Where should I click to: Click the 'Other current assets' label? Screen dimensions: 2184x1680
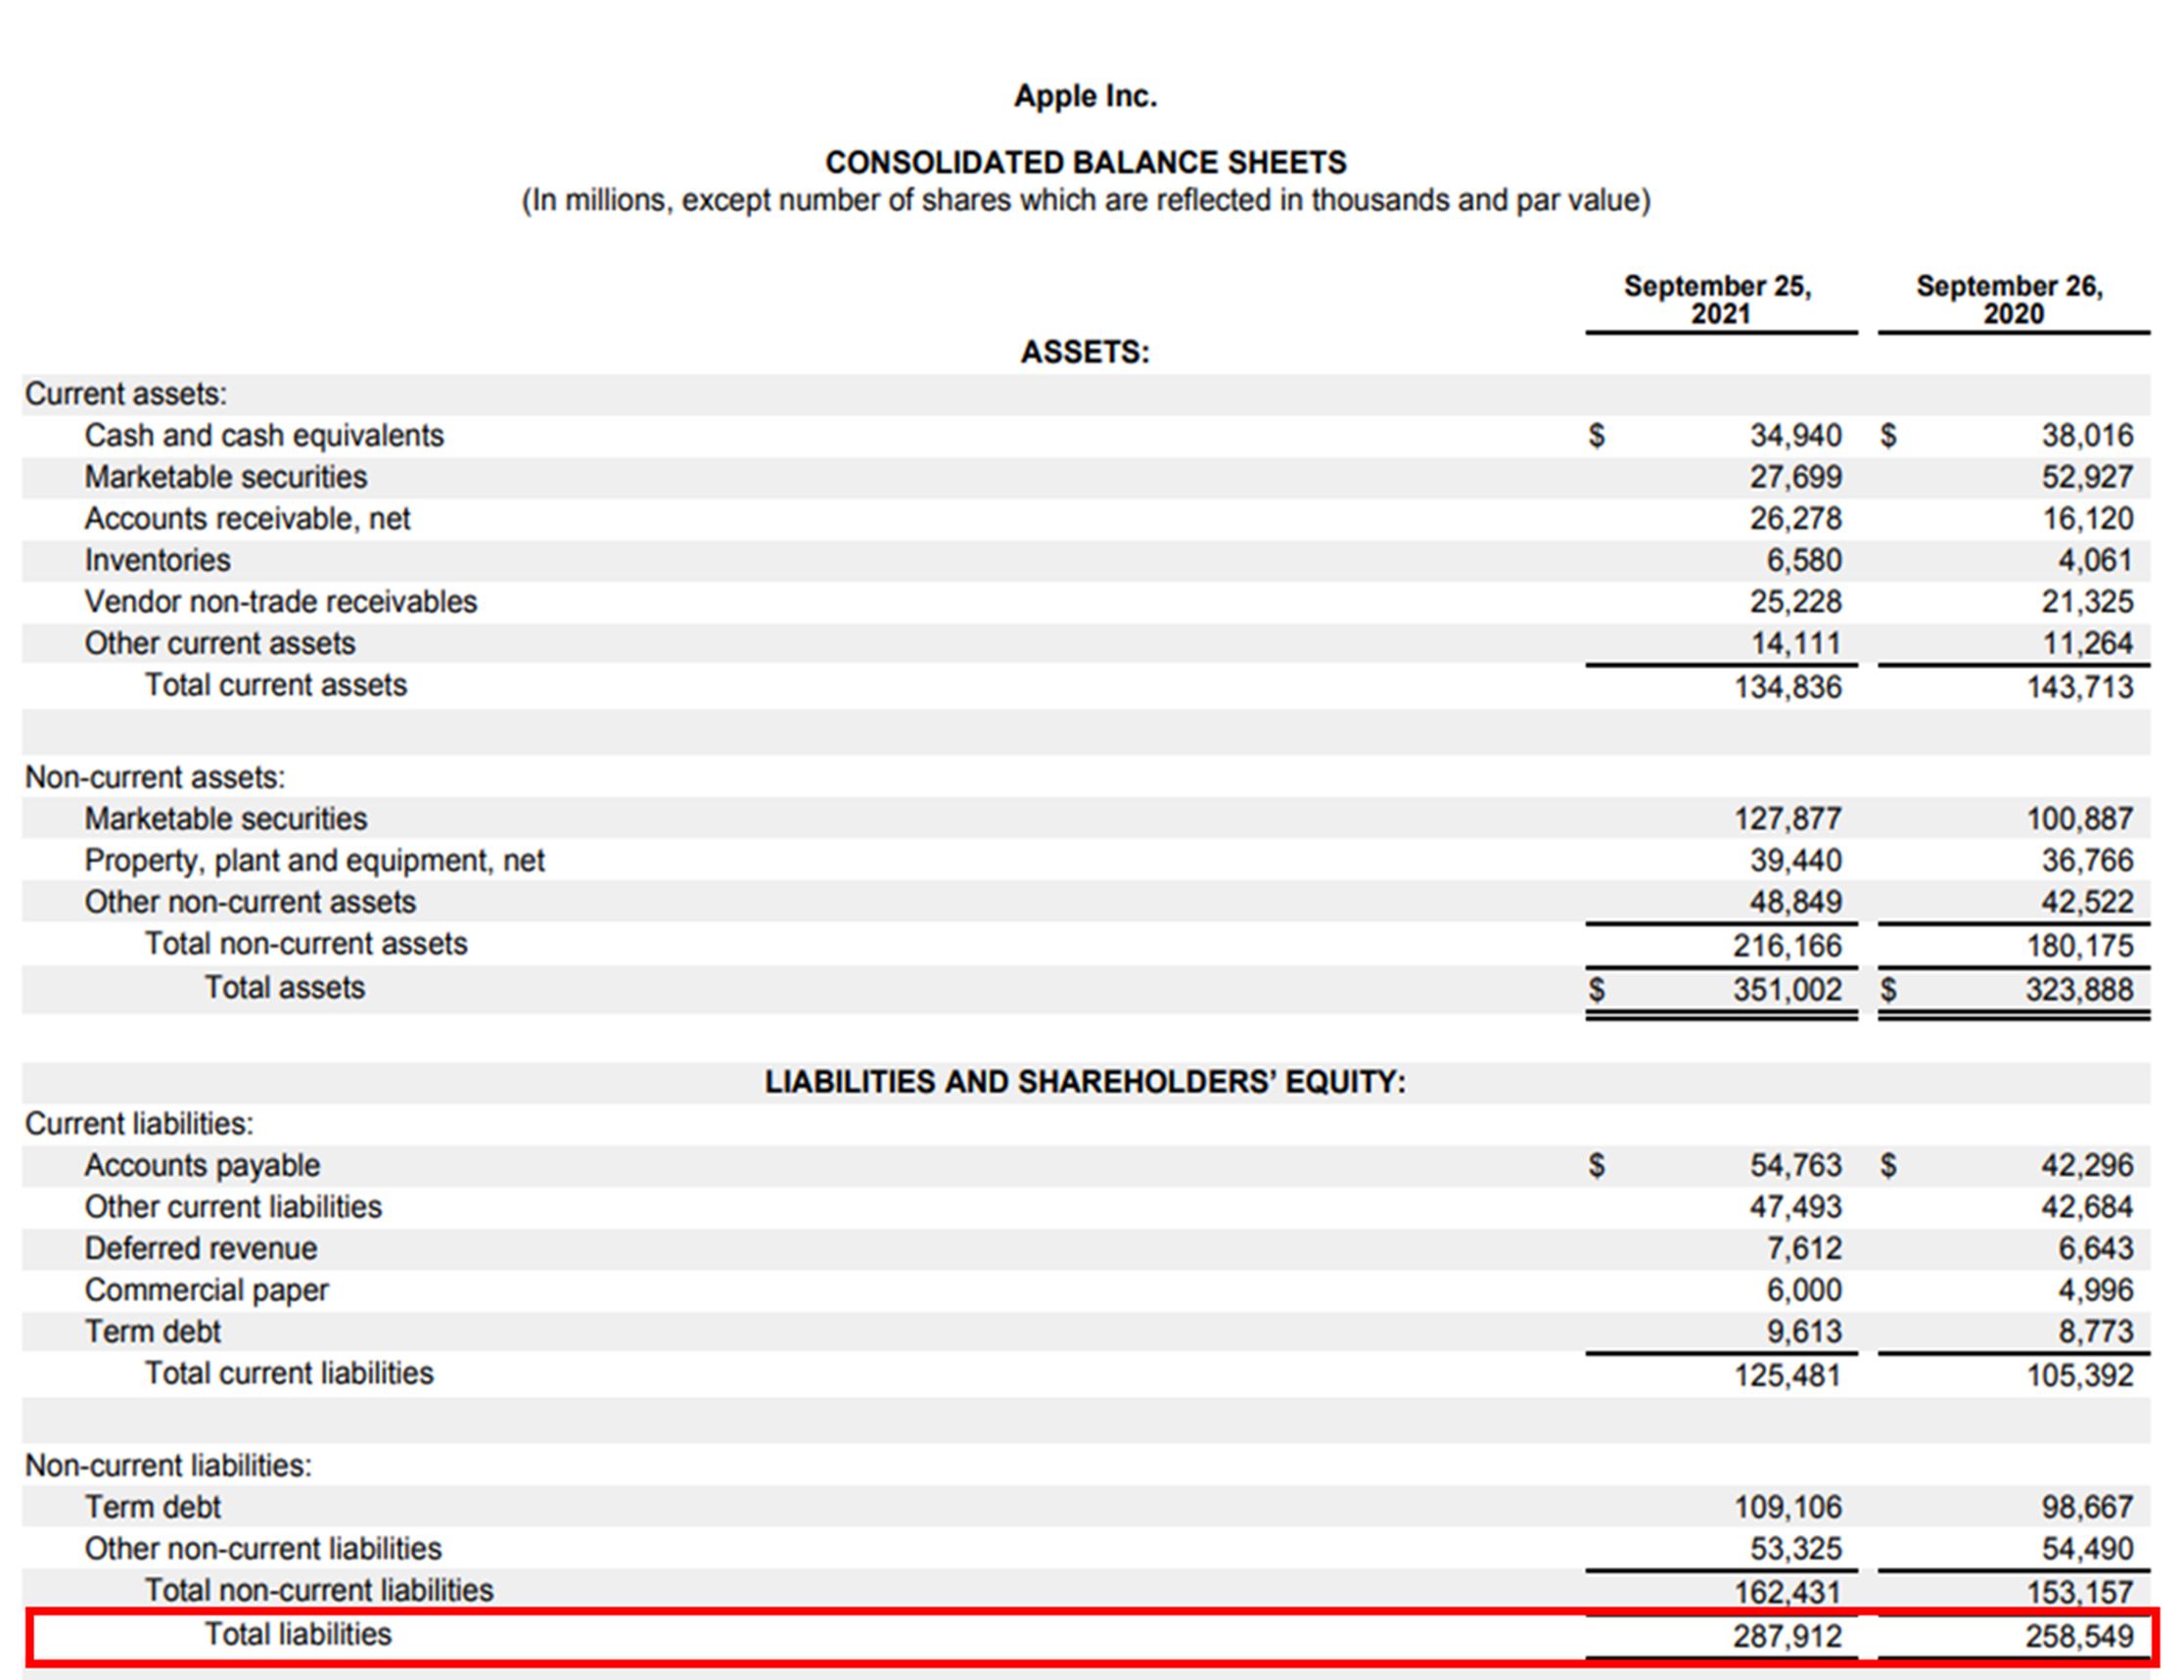pos(220,643)
